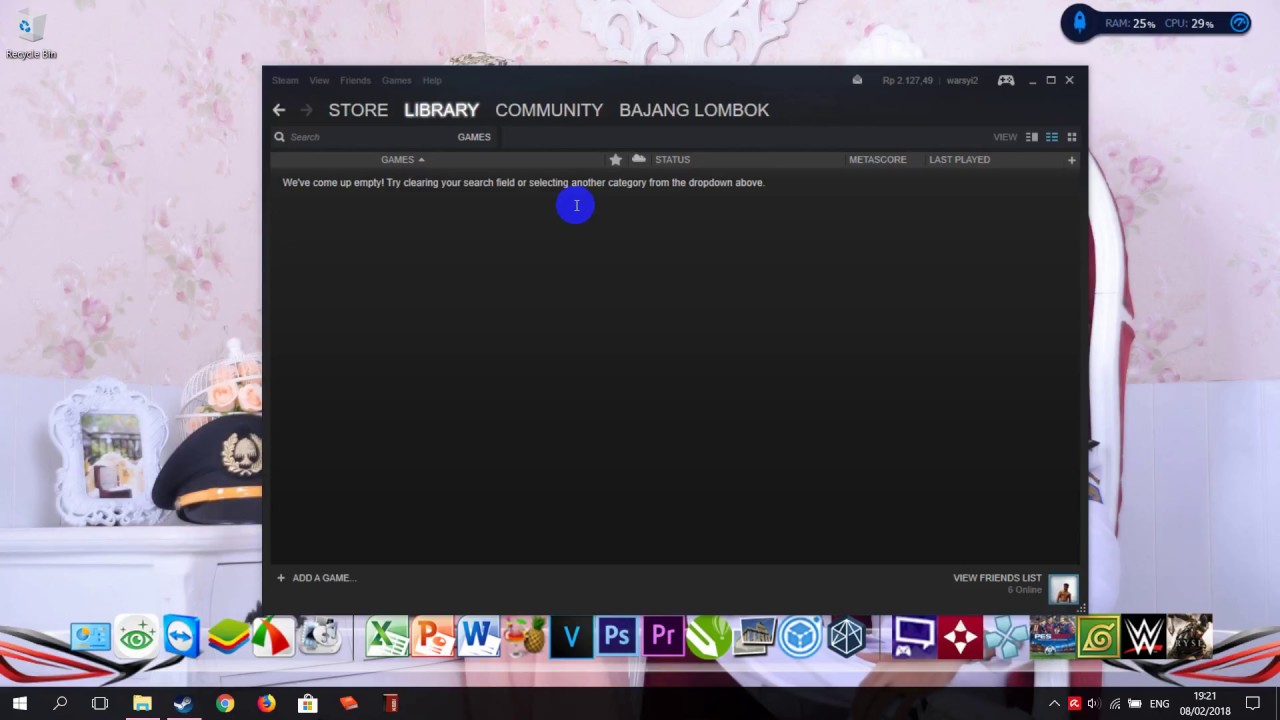This screenshot has height=720, width=1280.
Task: Open the View menu
Action: 319,80
